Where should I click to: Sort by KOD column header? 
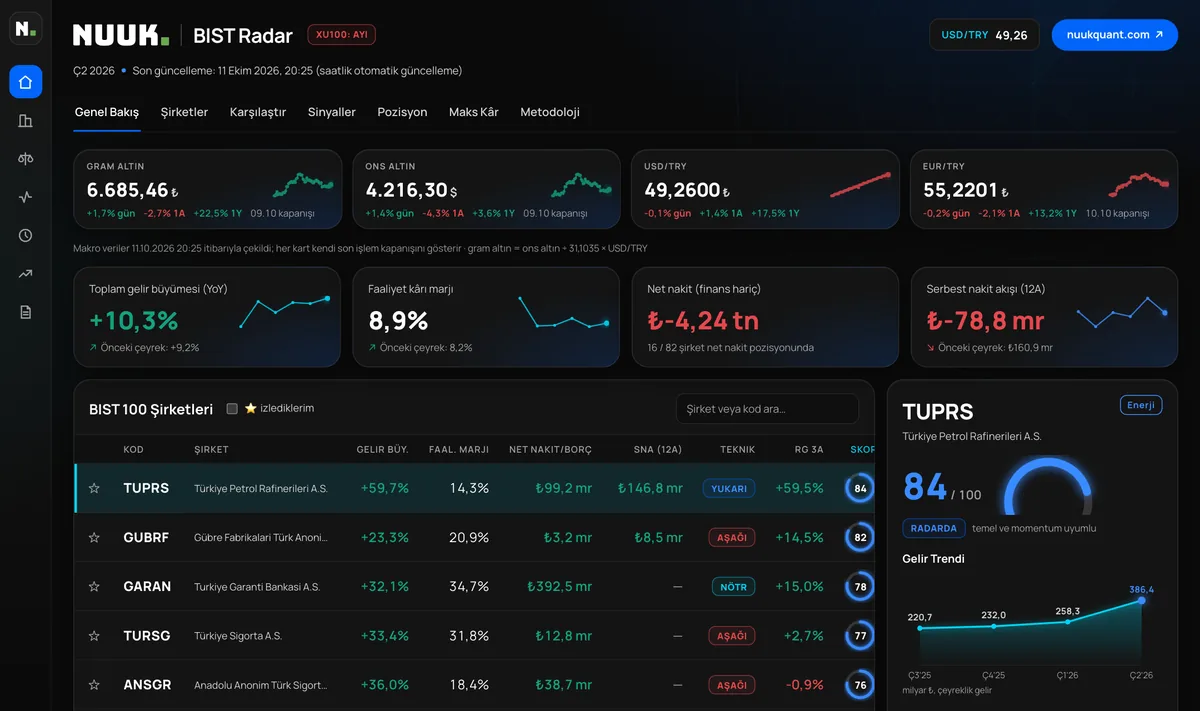pos(133,450)
